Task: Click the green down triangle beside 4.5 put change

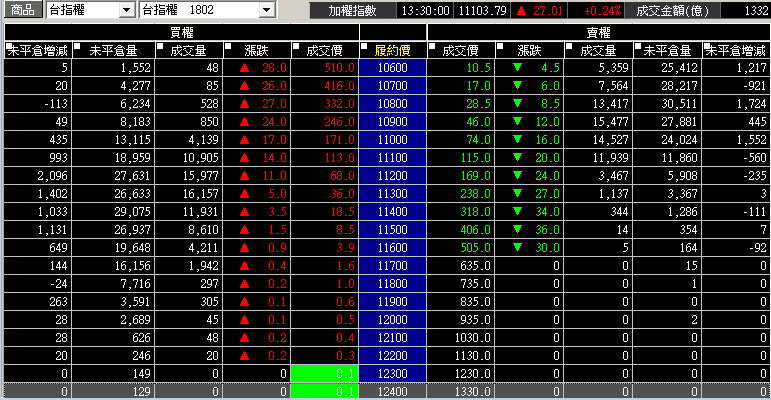Action: (x=517, y=67)
